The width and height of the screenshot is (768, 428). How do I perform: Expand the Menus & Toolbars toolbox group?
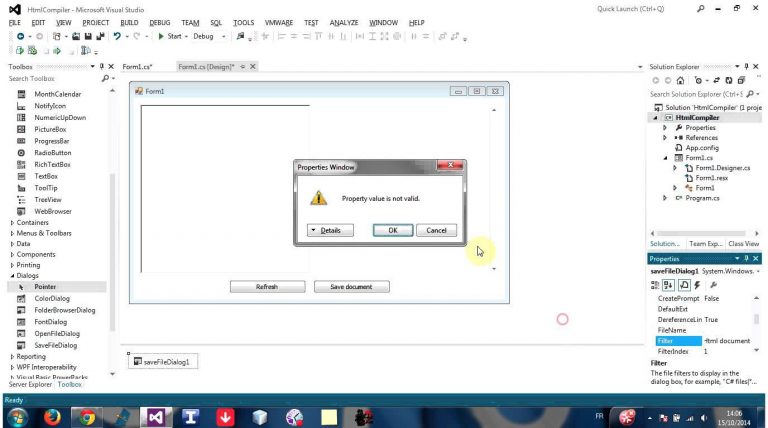[12, 233]
